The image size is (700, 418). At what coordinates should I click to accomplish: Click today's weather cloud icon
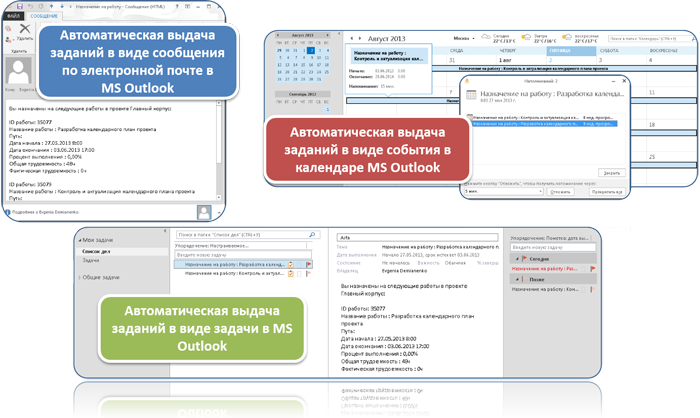tap(486, 37)
